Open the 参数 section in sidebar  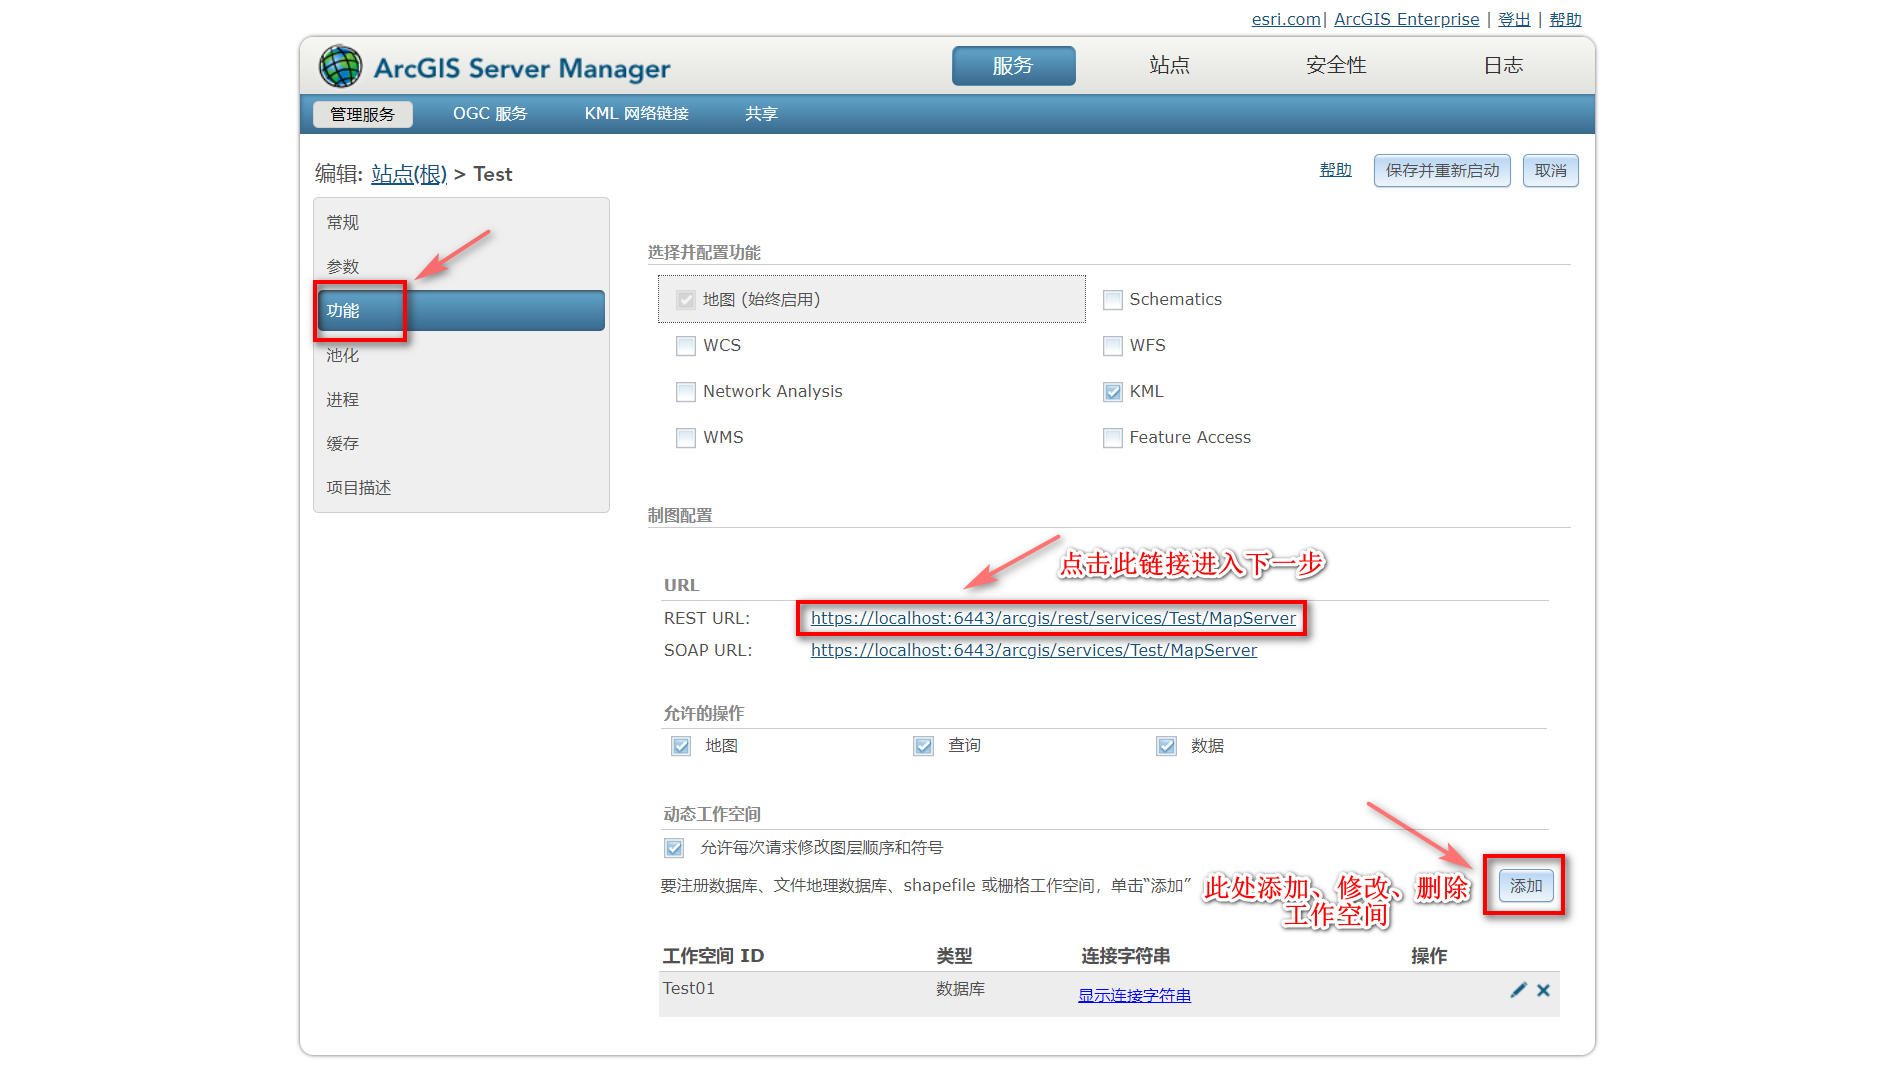pyautogui.click(x=460, y=266)
